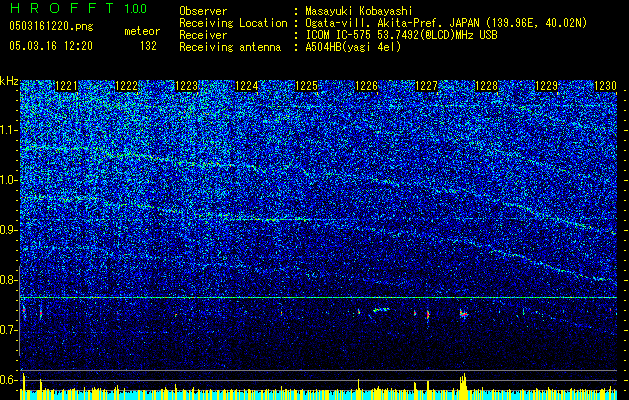Image resolution: width=629 pixels, height=400 pixels.
Task: Click the Receiving Location label
Action: coord(233,23)
